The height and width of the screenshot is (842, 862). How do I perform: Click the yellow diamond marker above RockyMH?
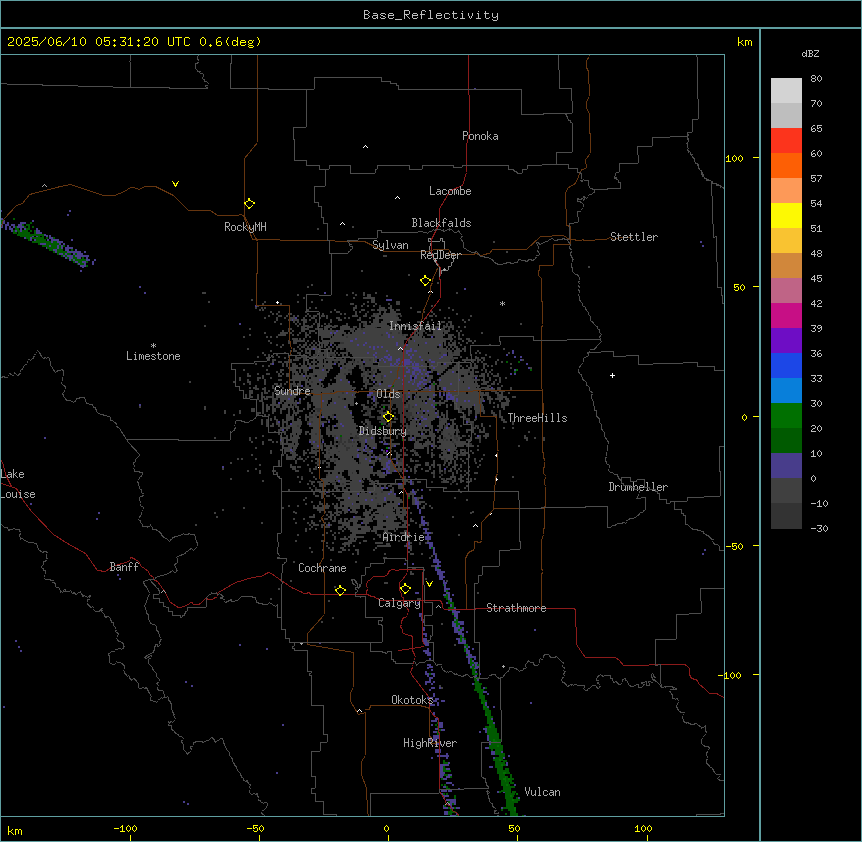pyautogui.click(x=249, y=204)
